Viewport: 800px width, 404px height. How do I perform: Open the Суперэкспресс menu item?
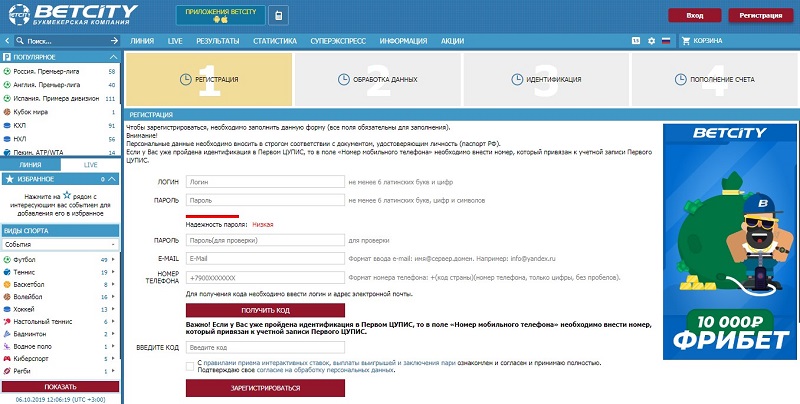pos(341,41)
